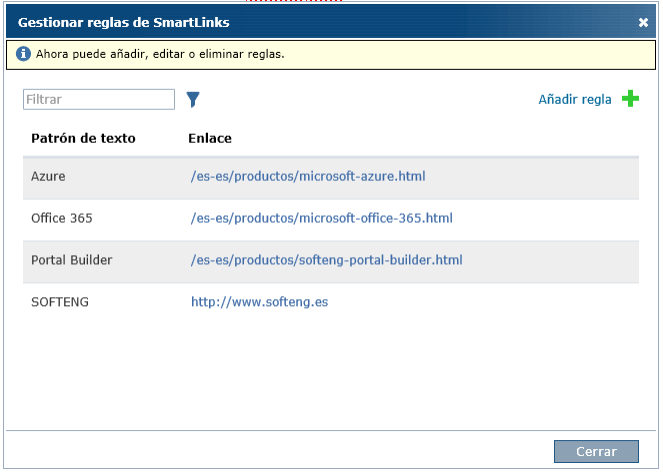This screenshot has height=474, width=663.
Task: Select the Azure text pattern cell
Action: pos(48,176)
